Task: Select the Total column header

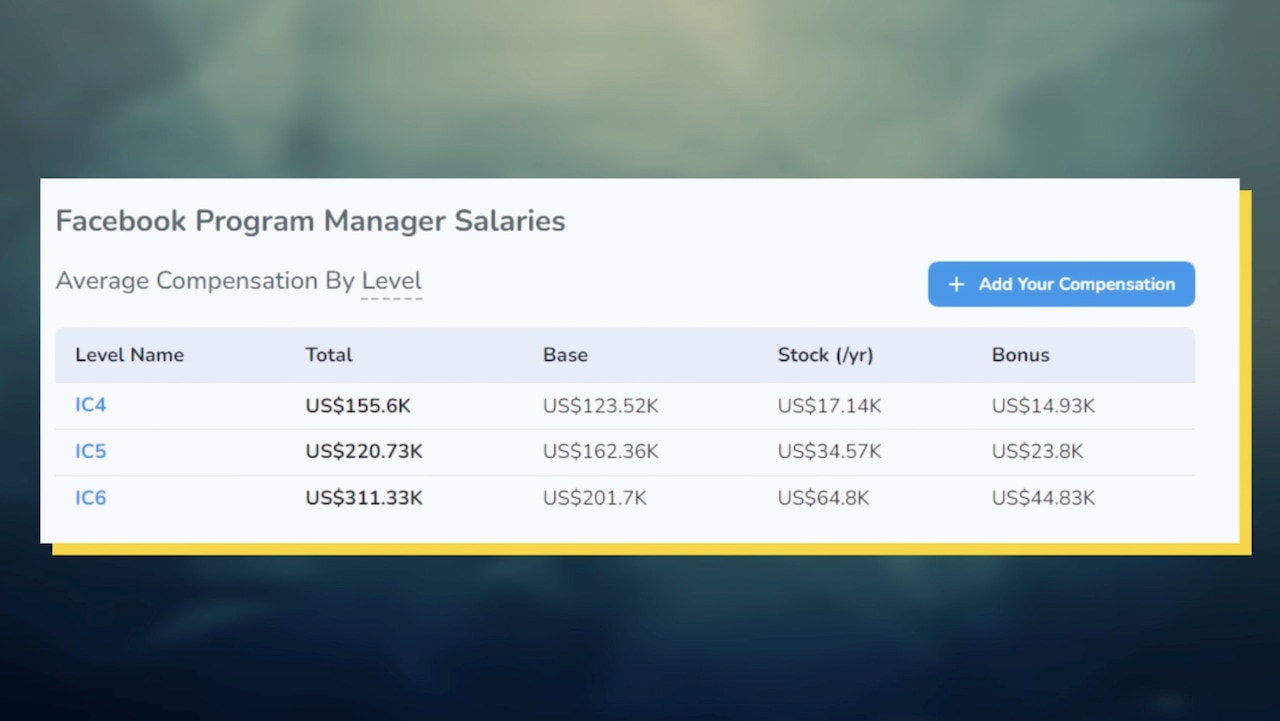Action: [x=329, y=355]
